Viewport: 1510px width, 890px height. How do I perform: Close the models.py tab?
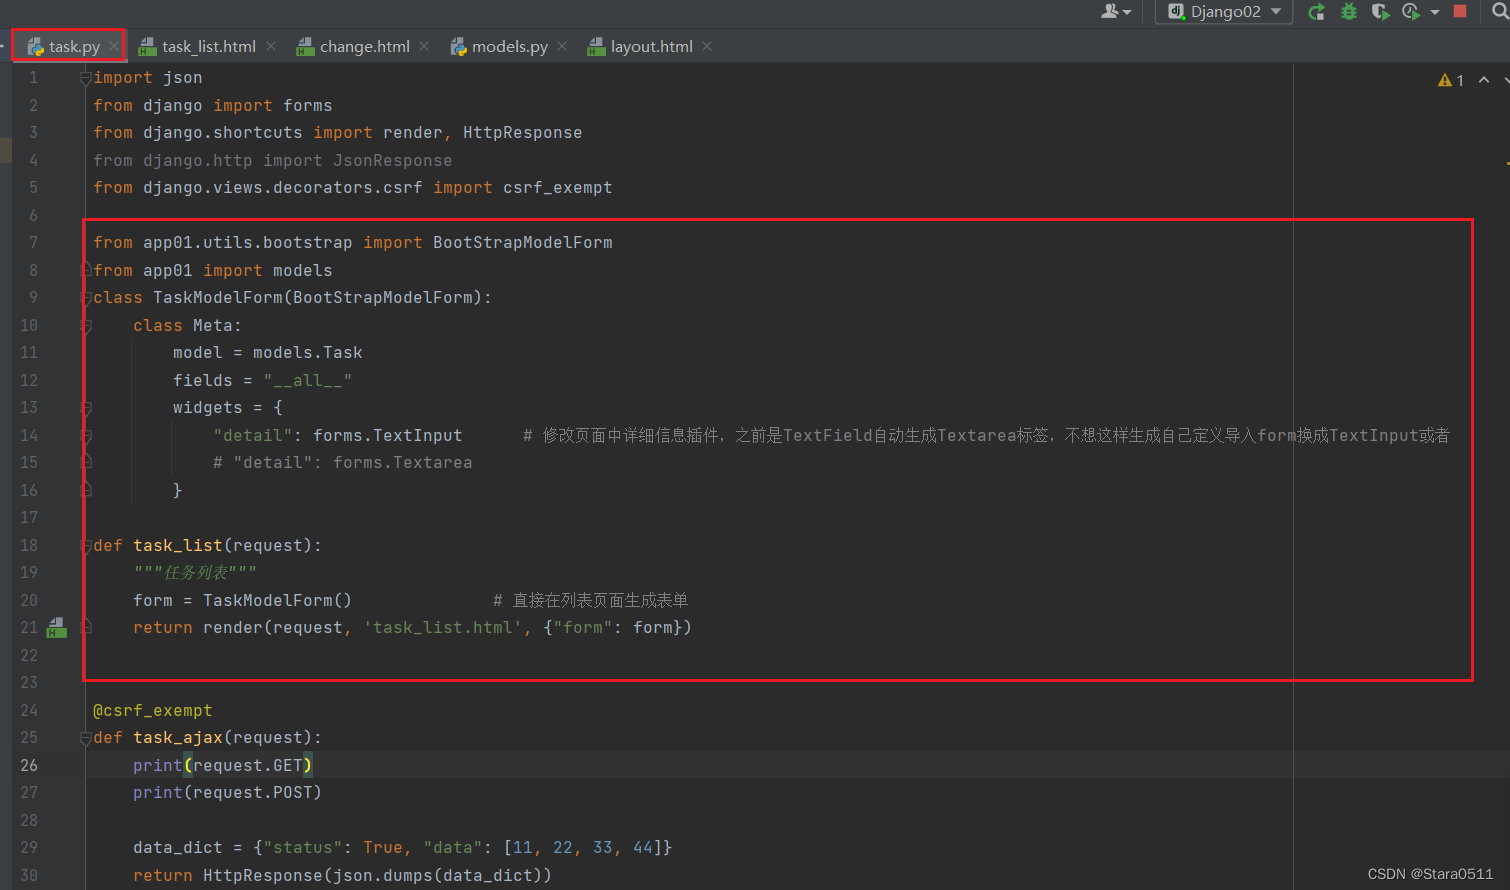coord(562,47)
